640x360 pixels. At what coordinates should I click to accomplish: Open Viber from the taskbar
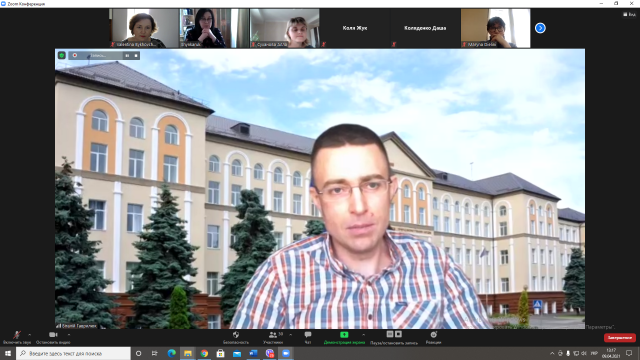[269, 353]
